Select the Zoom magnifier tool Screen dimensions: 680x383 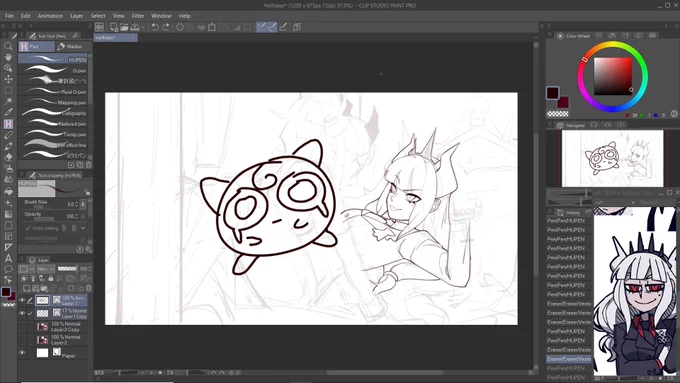coord(8,46)
